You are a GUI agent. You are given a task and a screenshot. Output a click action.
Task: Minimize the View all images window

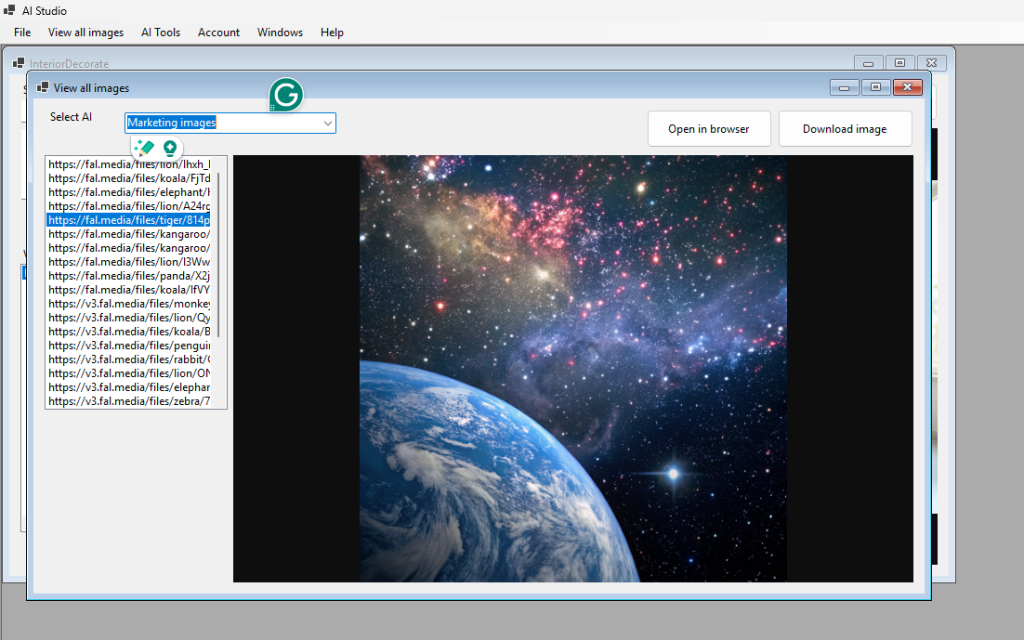(x=844, y=87)
